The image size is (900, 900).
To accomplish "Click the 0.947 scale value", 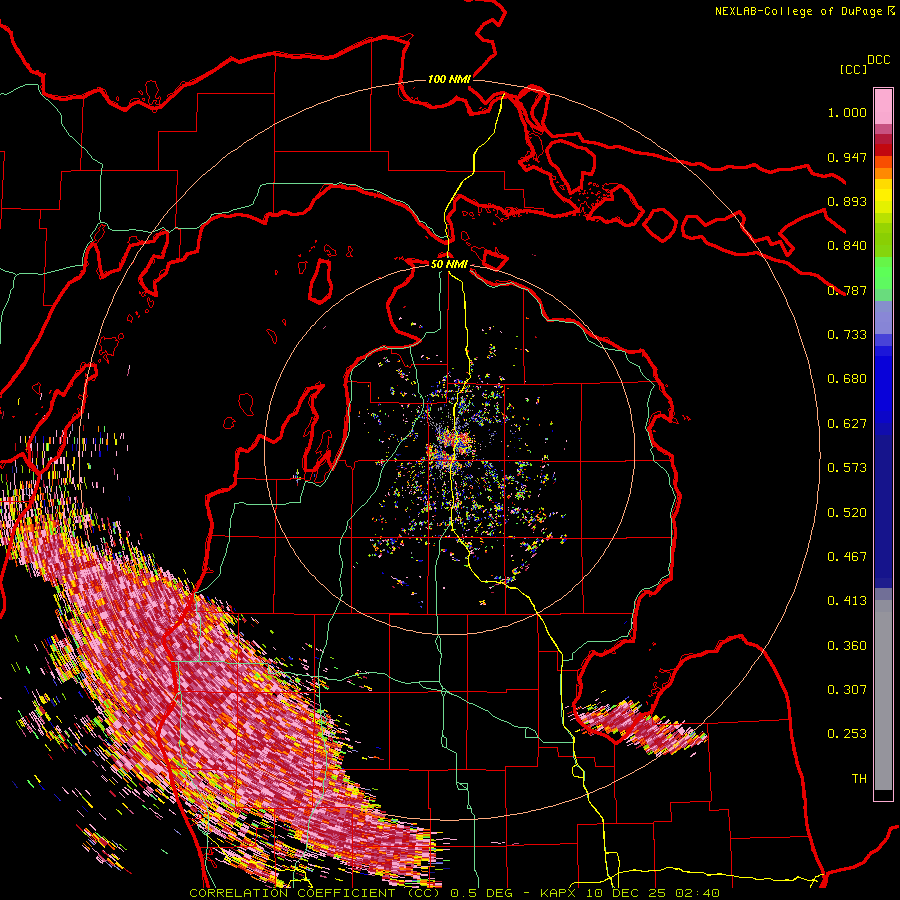I will pyautogui.click(x=847, y=157).
